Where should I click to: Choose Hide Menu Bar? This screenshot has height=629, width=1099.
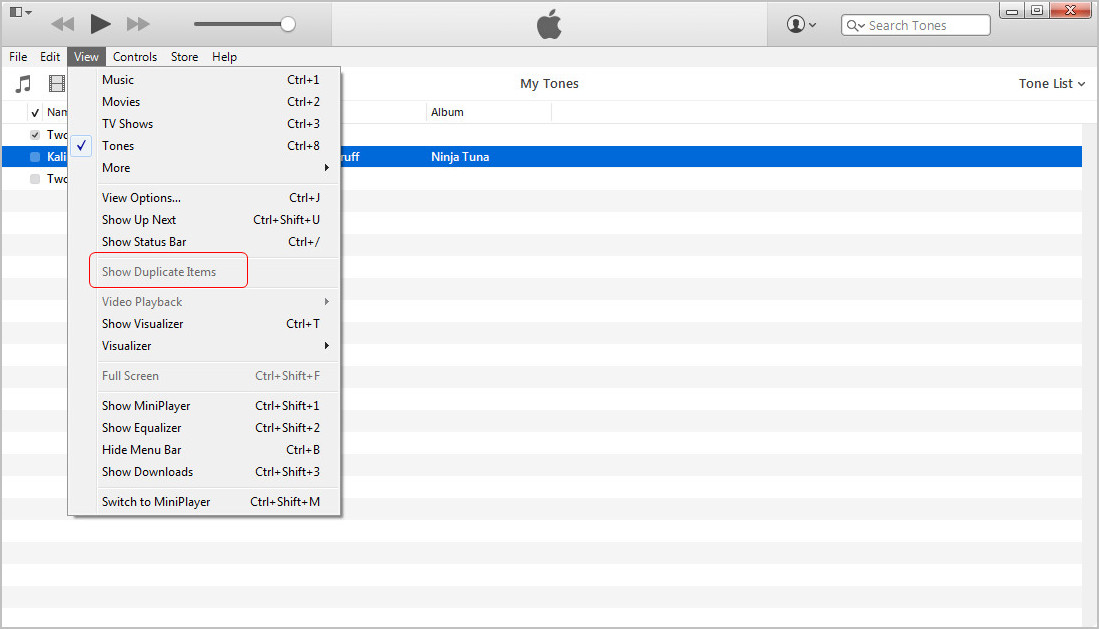tap(205, 449)
